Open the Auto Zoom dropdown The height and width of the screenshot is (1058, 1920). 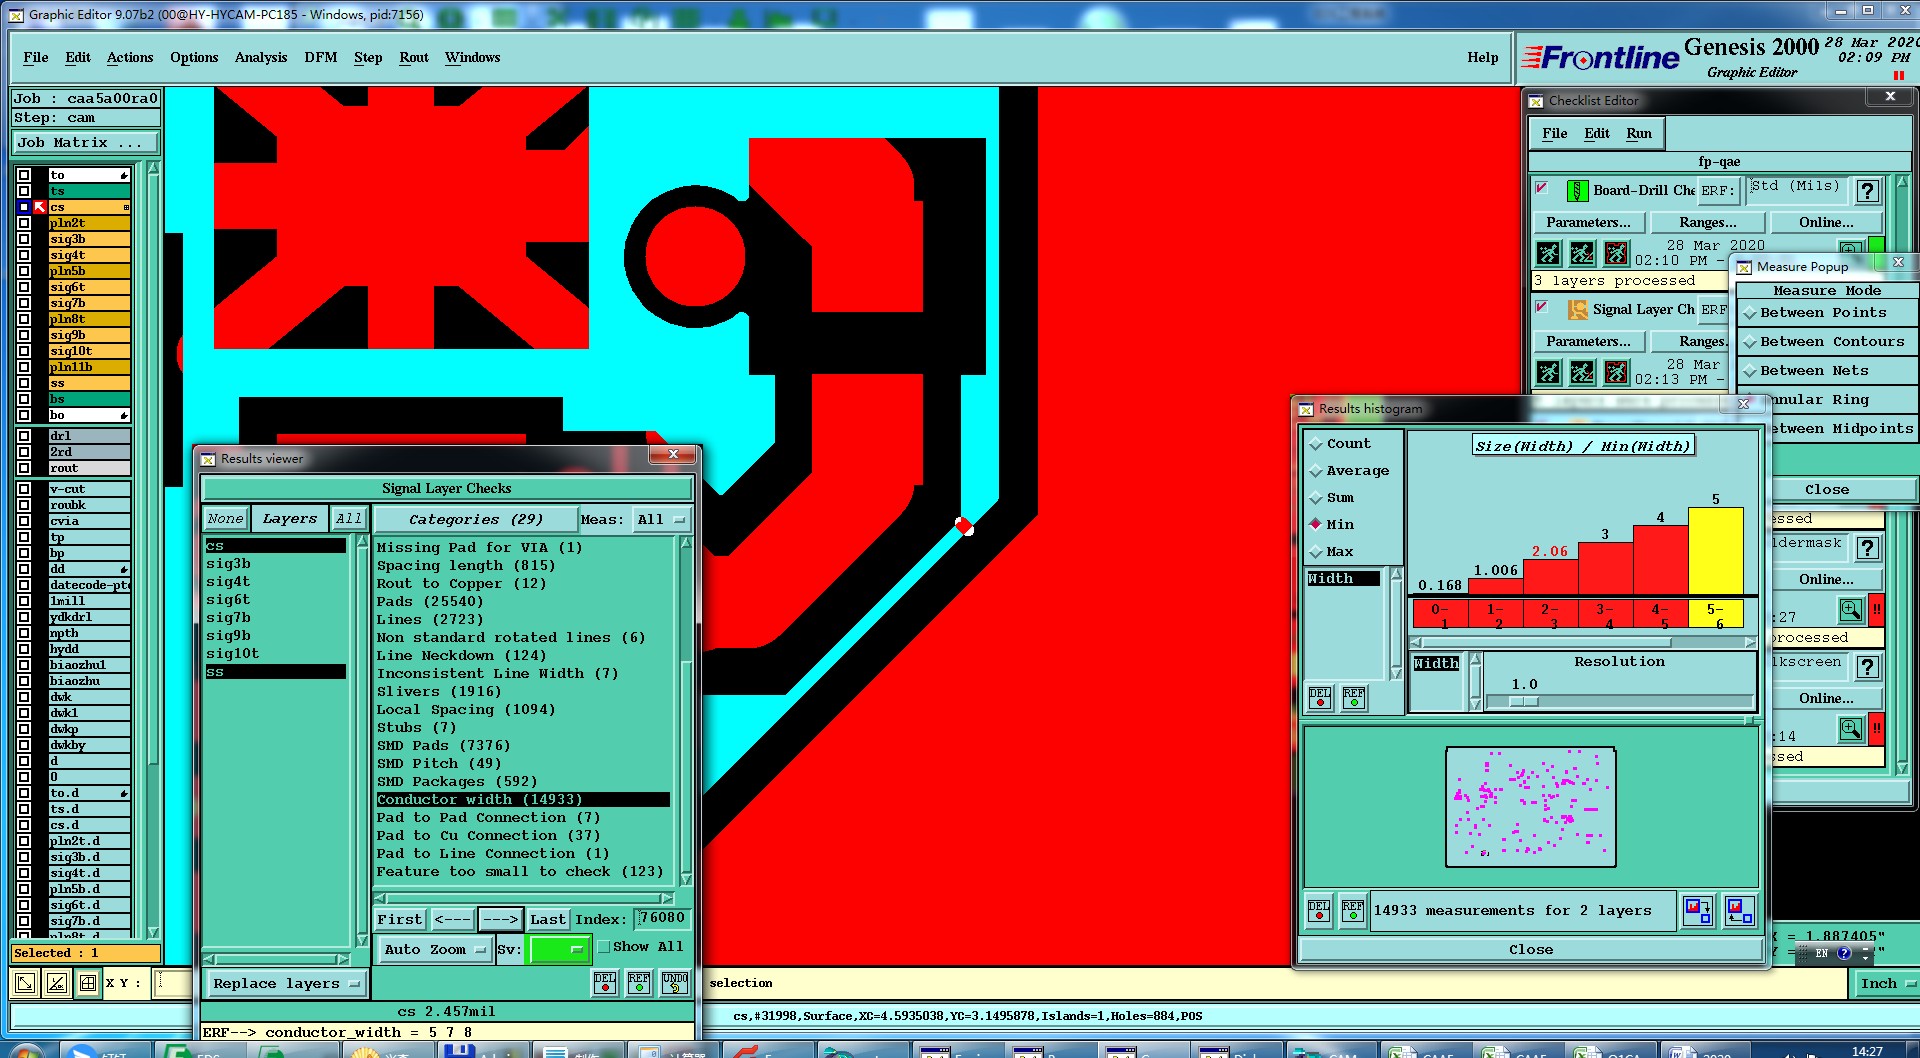pyautogui.click(x=434, y=949)
